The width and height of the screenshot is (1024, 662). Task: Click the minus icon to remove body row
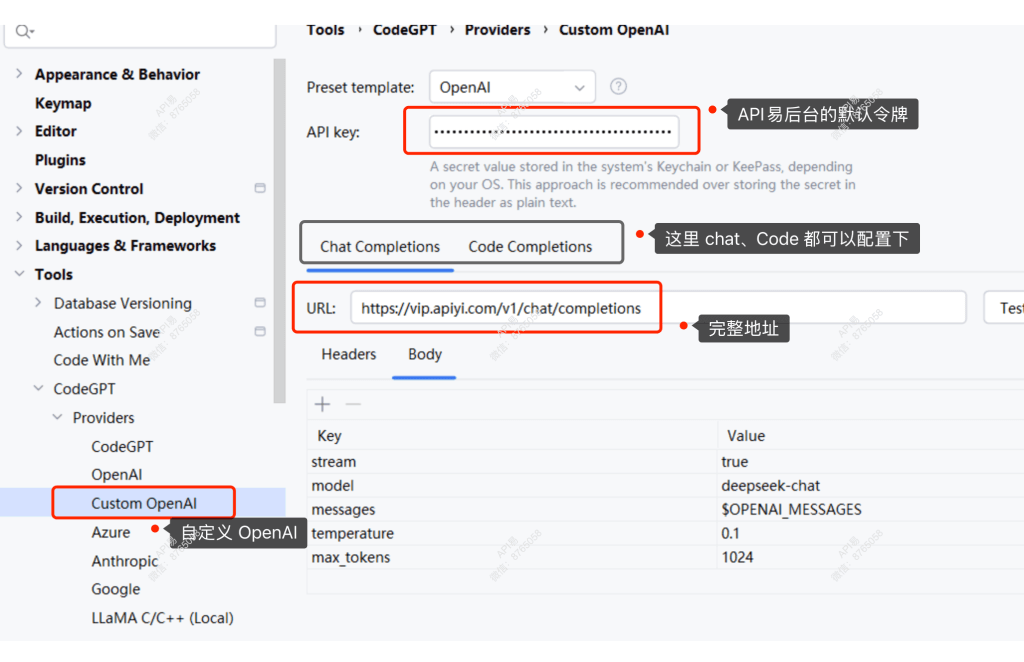352,404
